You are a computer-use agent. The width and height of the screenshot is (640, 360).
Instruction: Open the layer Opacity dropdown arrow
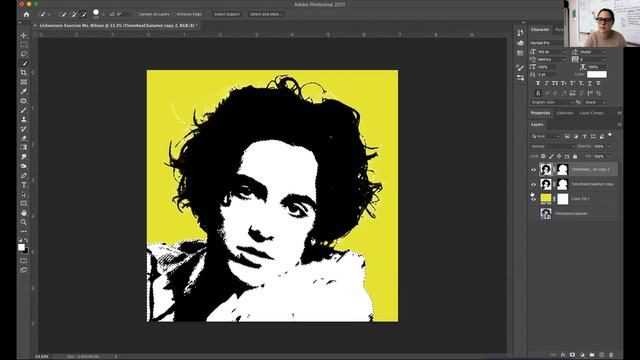pos(609,146)
